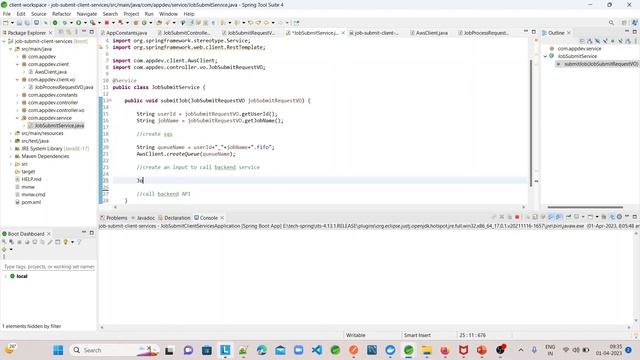
Task: Toggle Sort in Outline view toolbar
Action: [589, 41]
